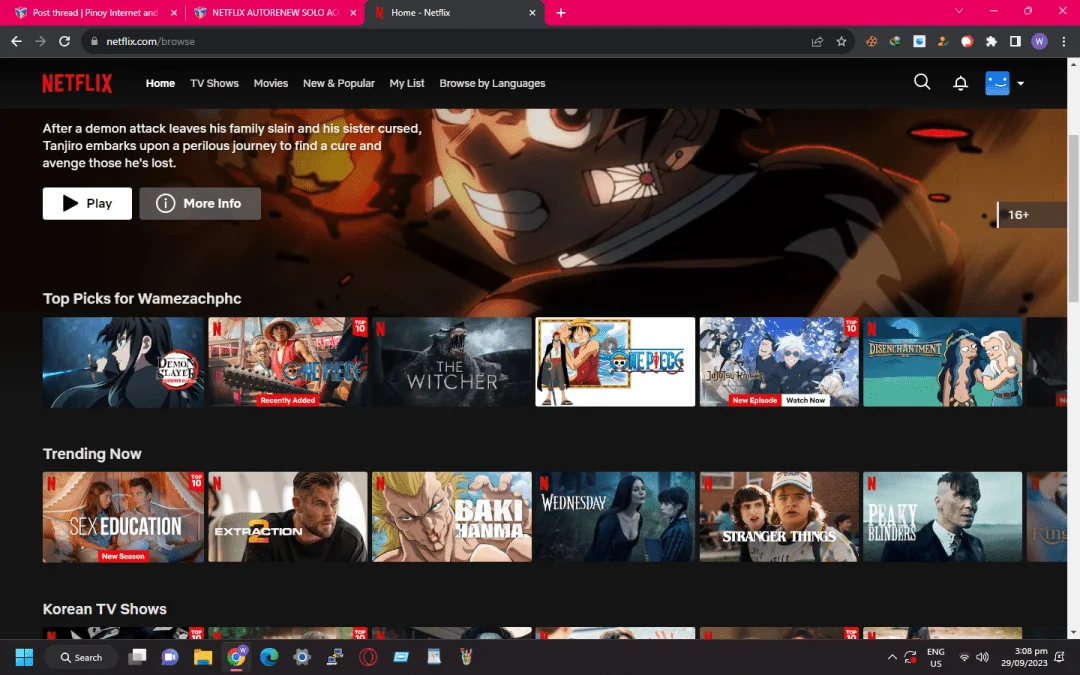
Task: Click the blue profile avatar
Action: [x=997, y=83]
